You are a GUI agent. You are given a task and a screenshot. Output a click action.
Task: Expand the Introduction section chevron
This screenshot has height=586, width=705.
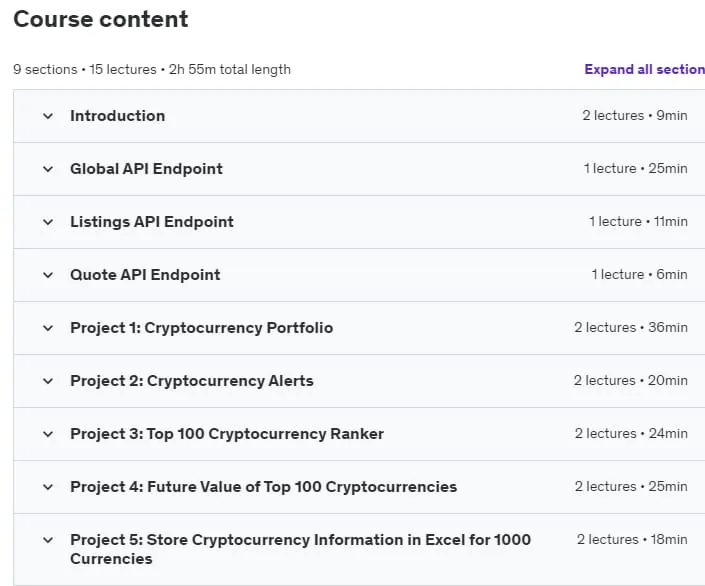coord(48,116)
